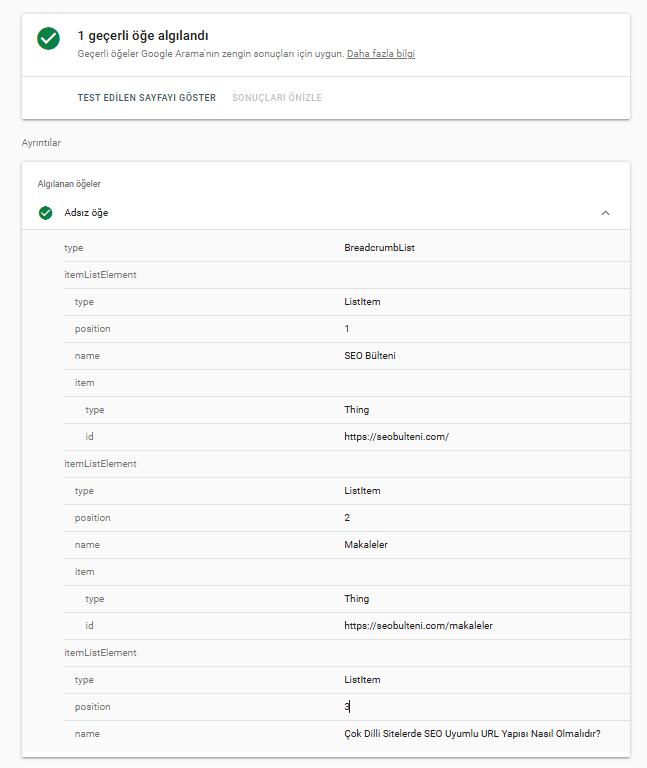Click the position value 1
The image size is (647, 768).
[346, 329]
